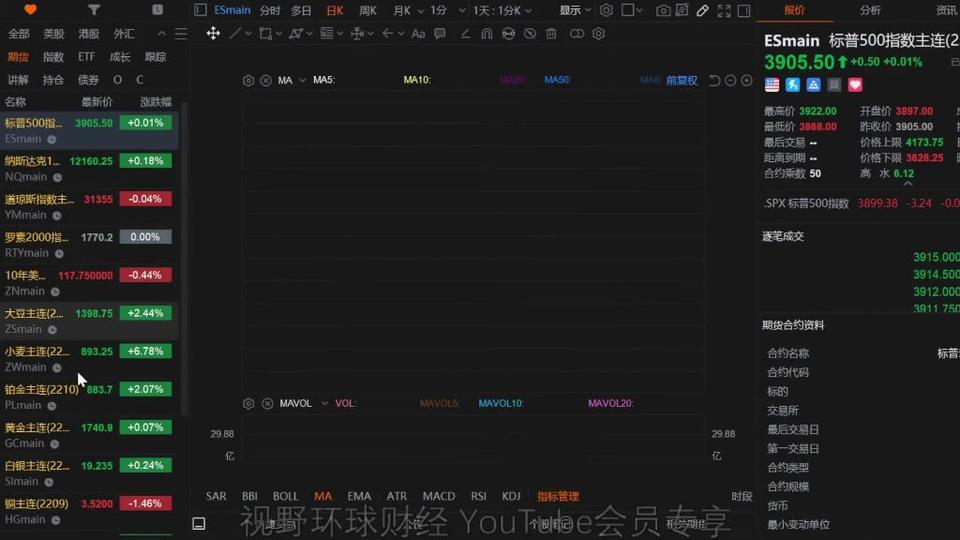Open the favorites heart icon at top left
The height and width of the screenshot is (540, 960).
pyautogui.click(x=30, y=10)
